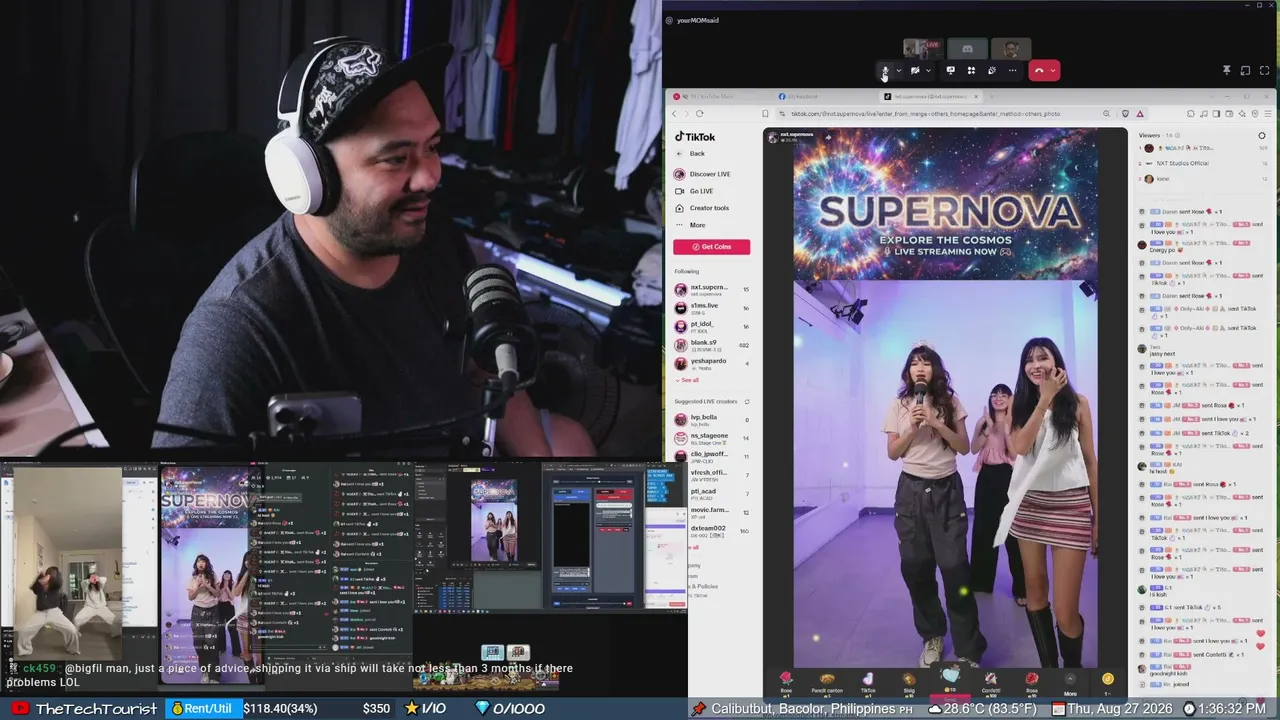Open the microphone options dropdown arrow

pos(898,71)
